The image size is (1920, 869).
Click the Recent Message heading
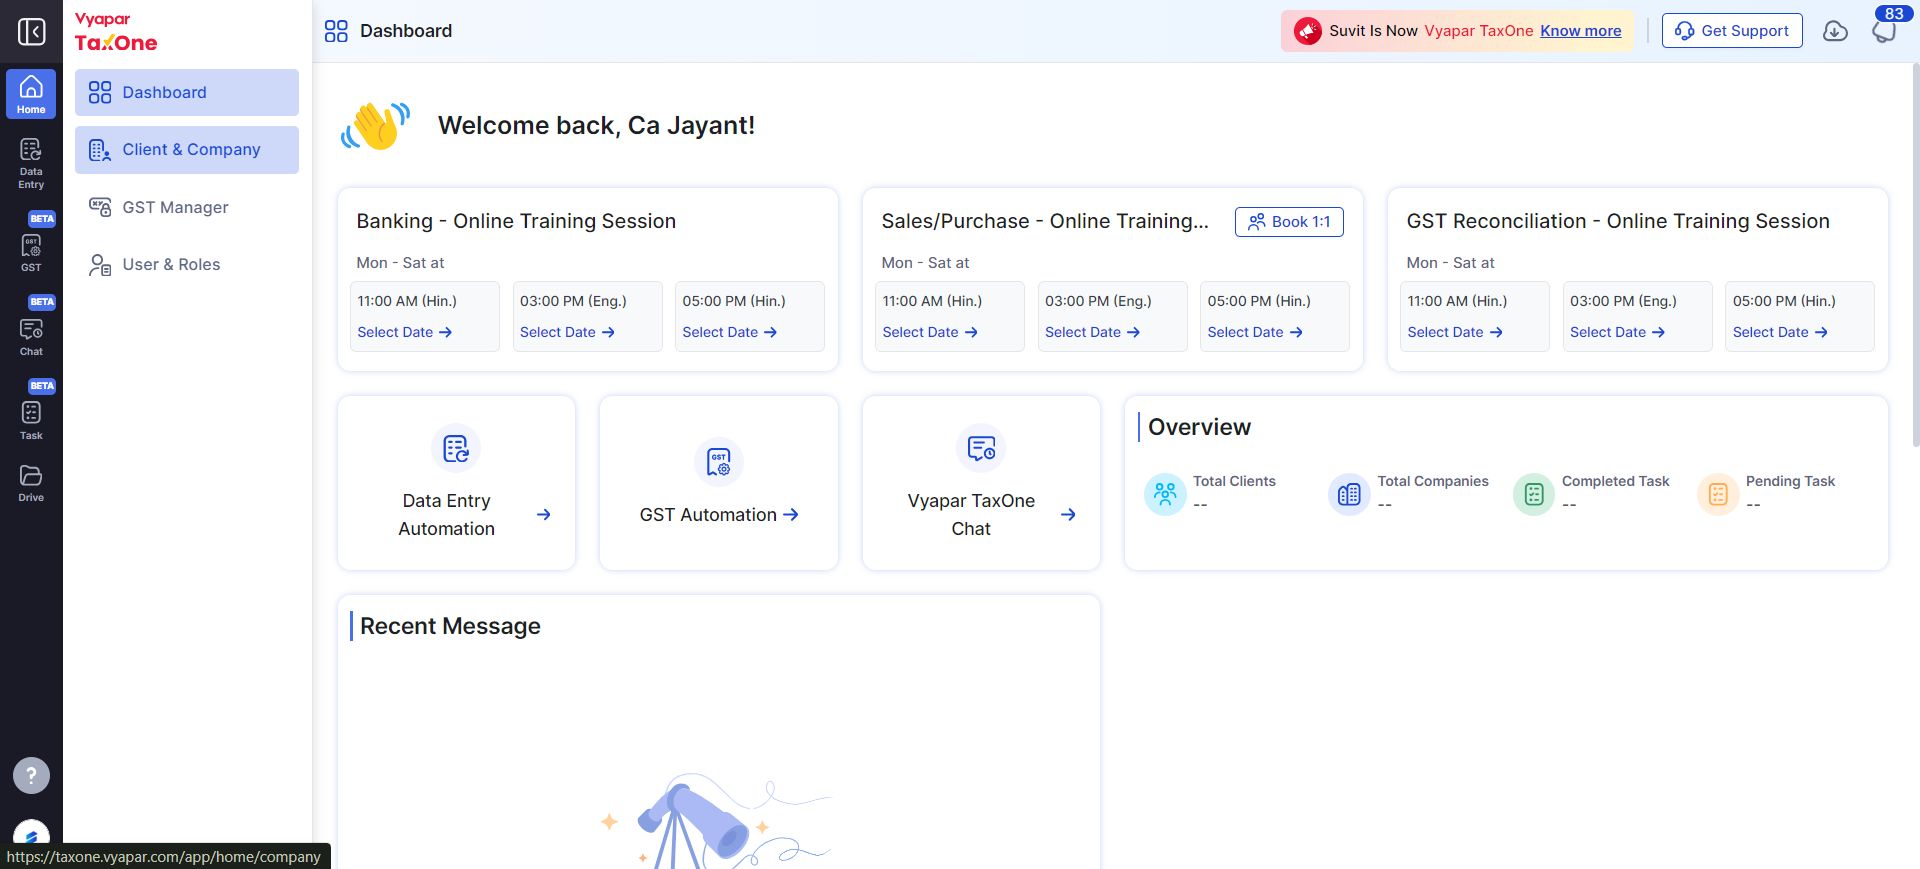pyautogui.click(x=450, y=626)
